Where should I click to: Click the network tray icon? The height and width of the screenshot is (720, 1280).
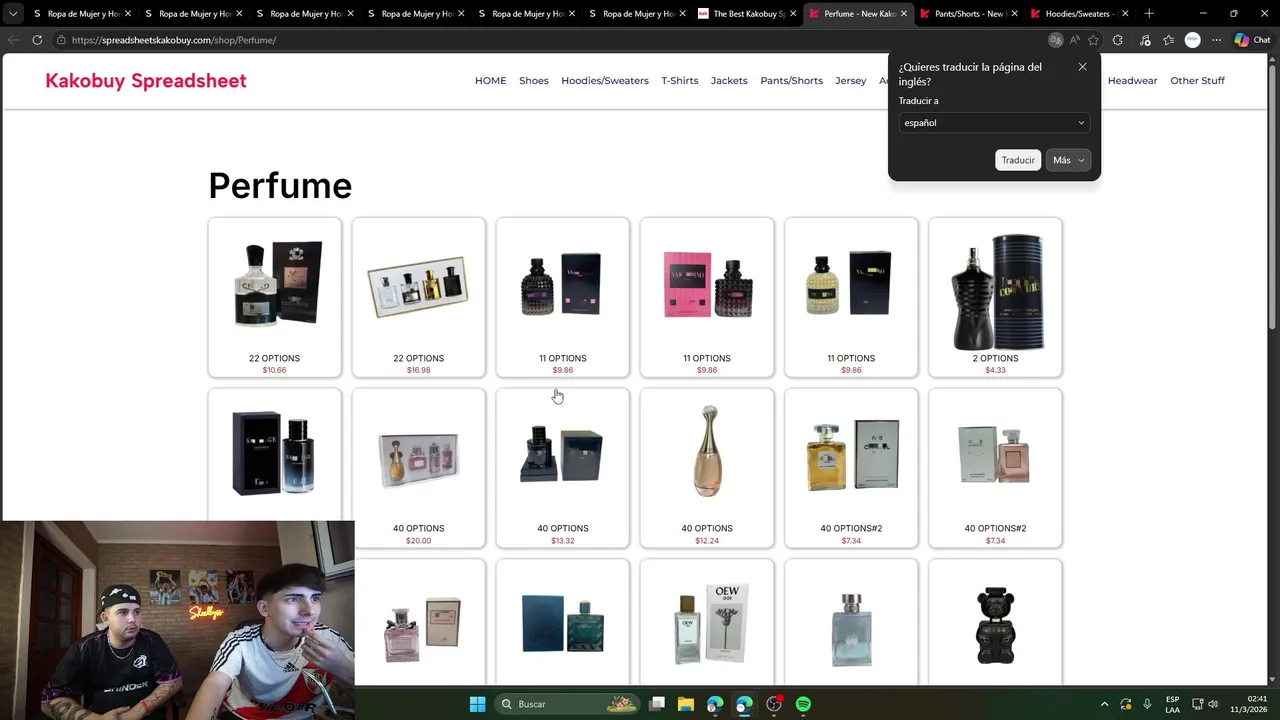(x=1198, y=704)
